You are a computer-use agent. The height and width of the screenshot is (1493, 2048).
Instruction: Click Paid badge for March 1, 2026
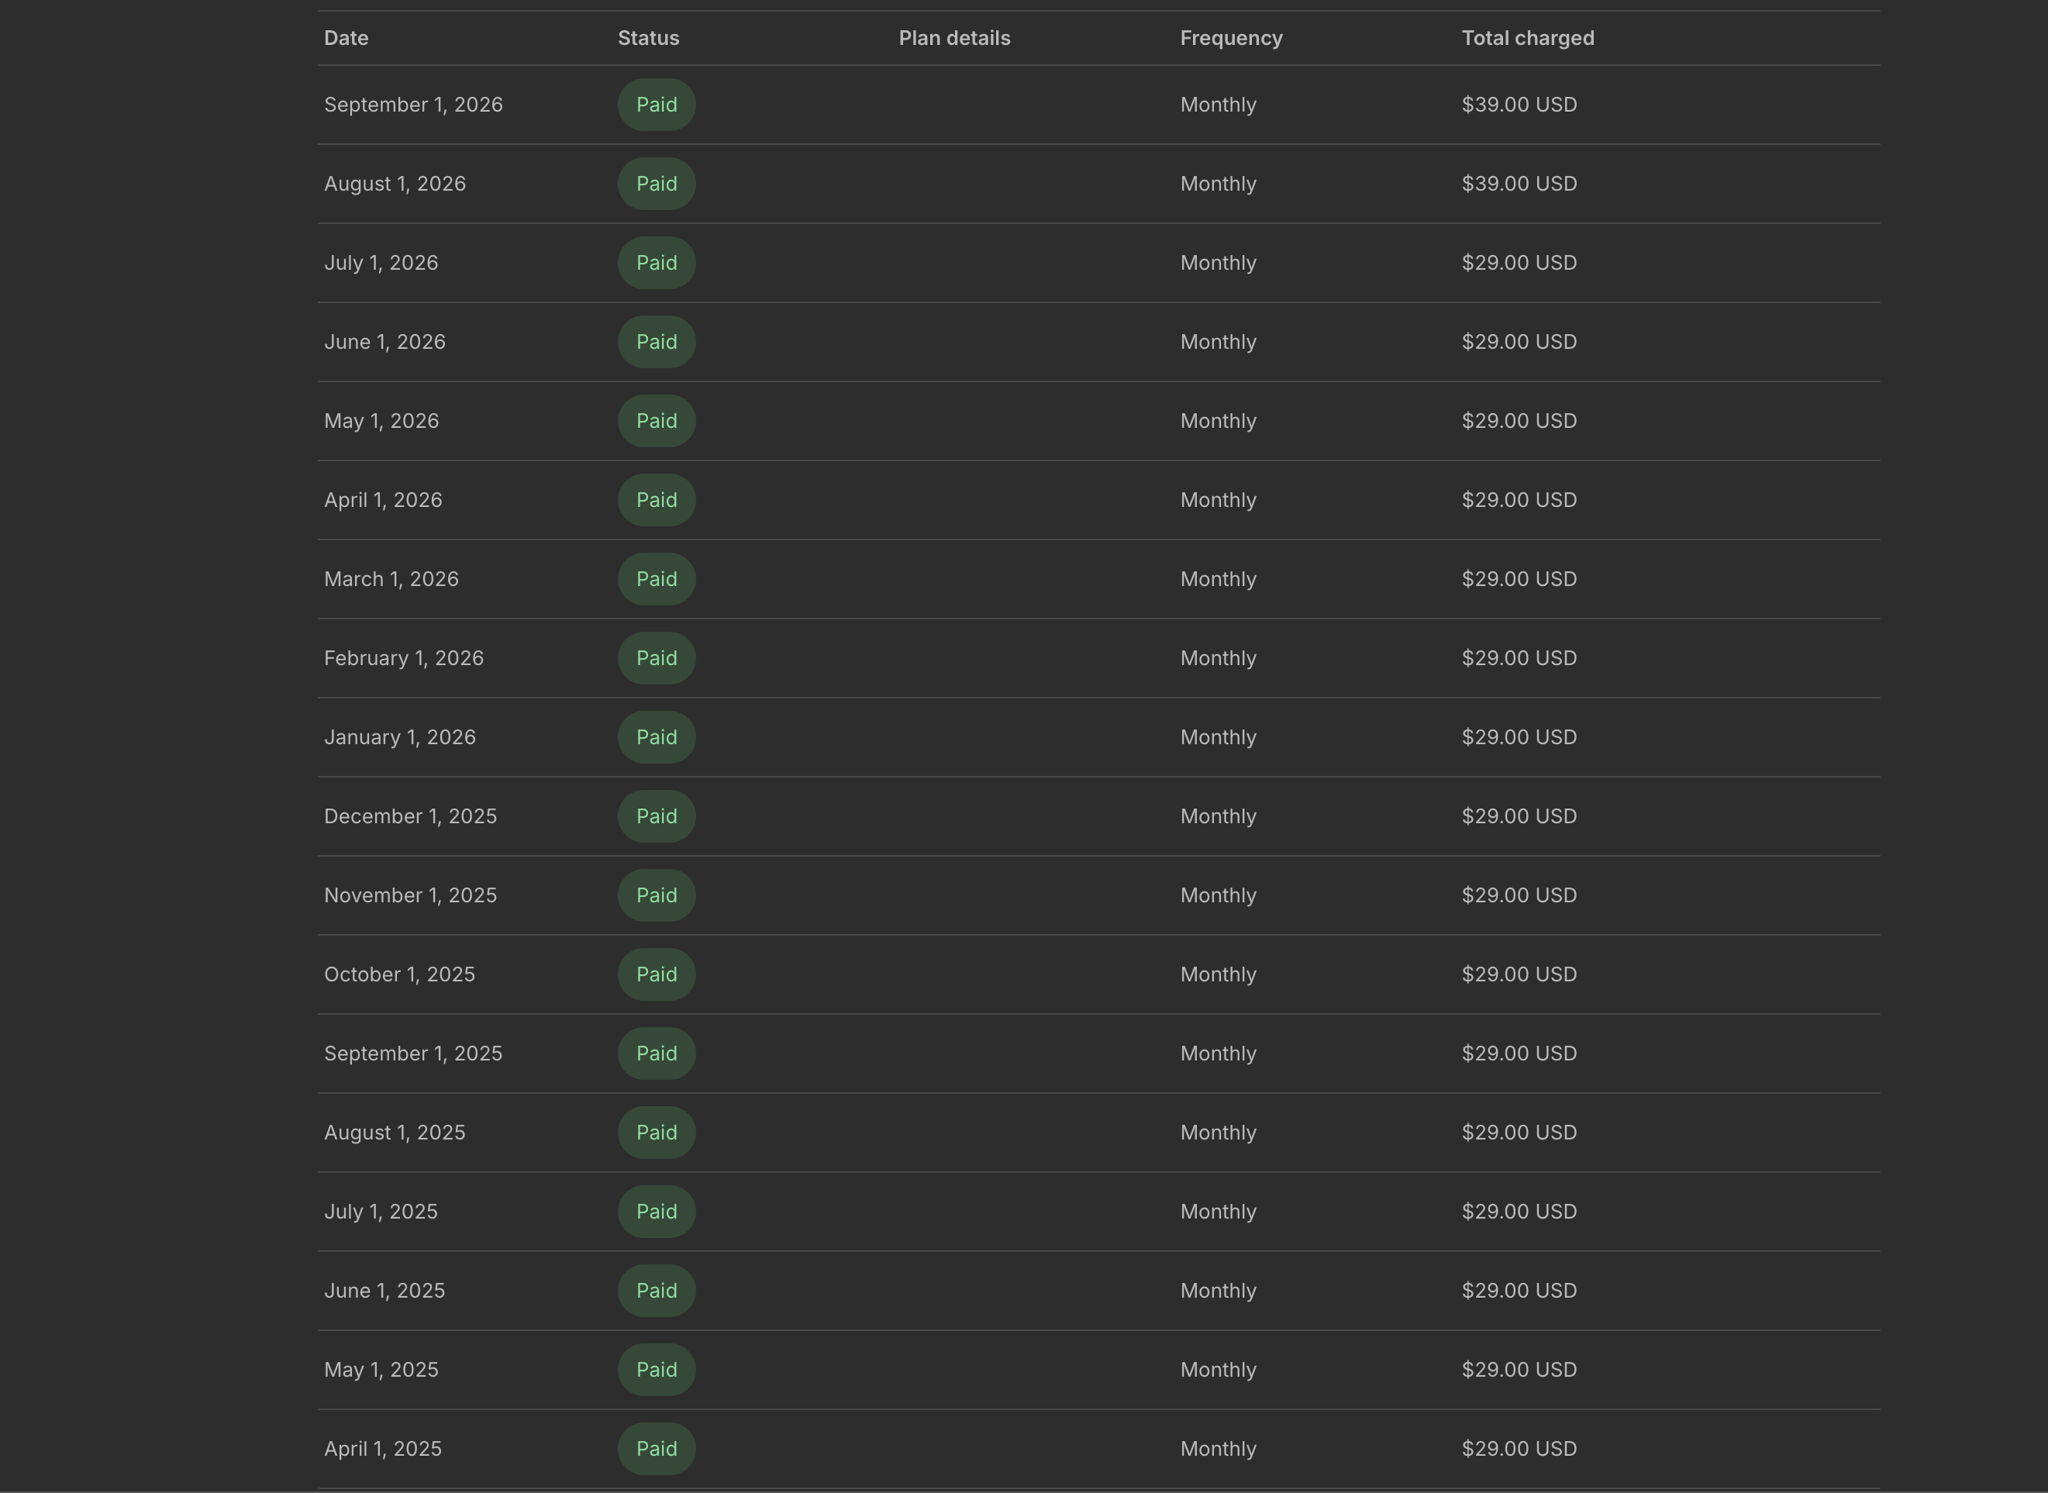click(x=656, y=579)
